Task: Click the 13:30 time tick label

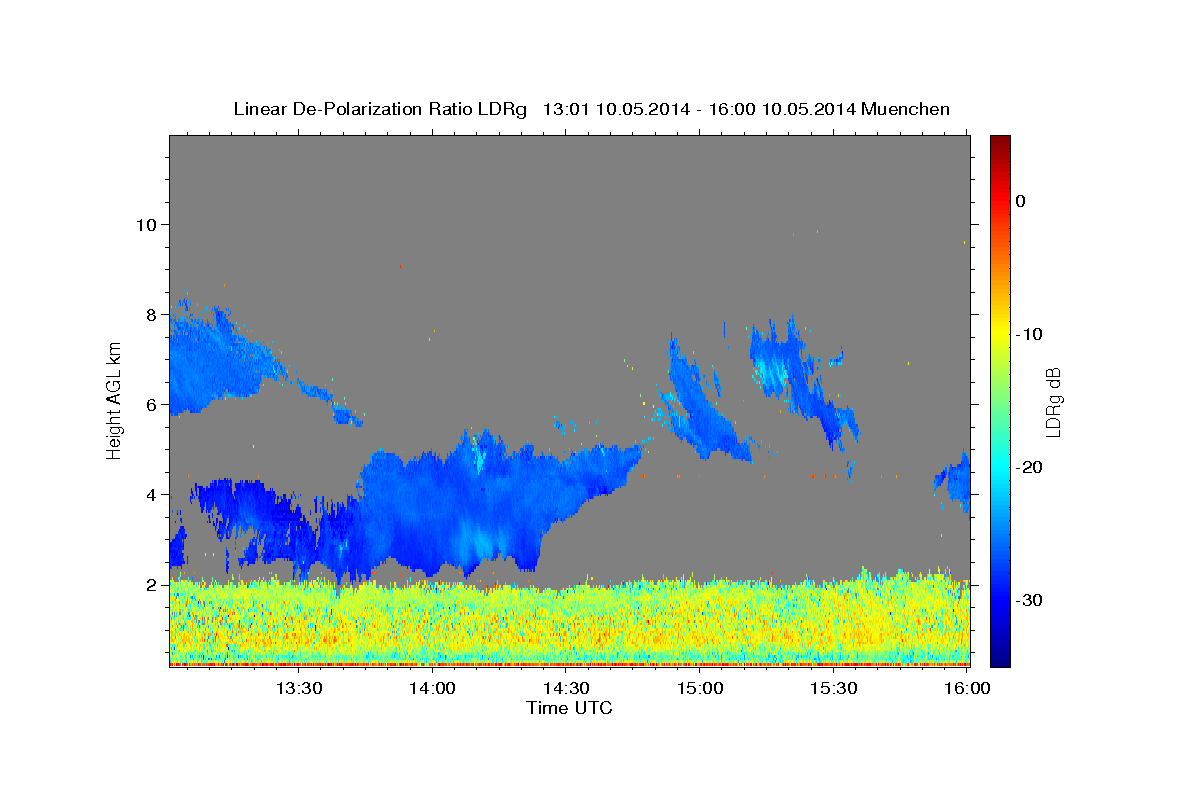Action: coord(299,688)
